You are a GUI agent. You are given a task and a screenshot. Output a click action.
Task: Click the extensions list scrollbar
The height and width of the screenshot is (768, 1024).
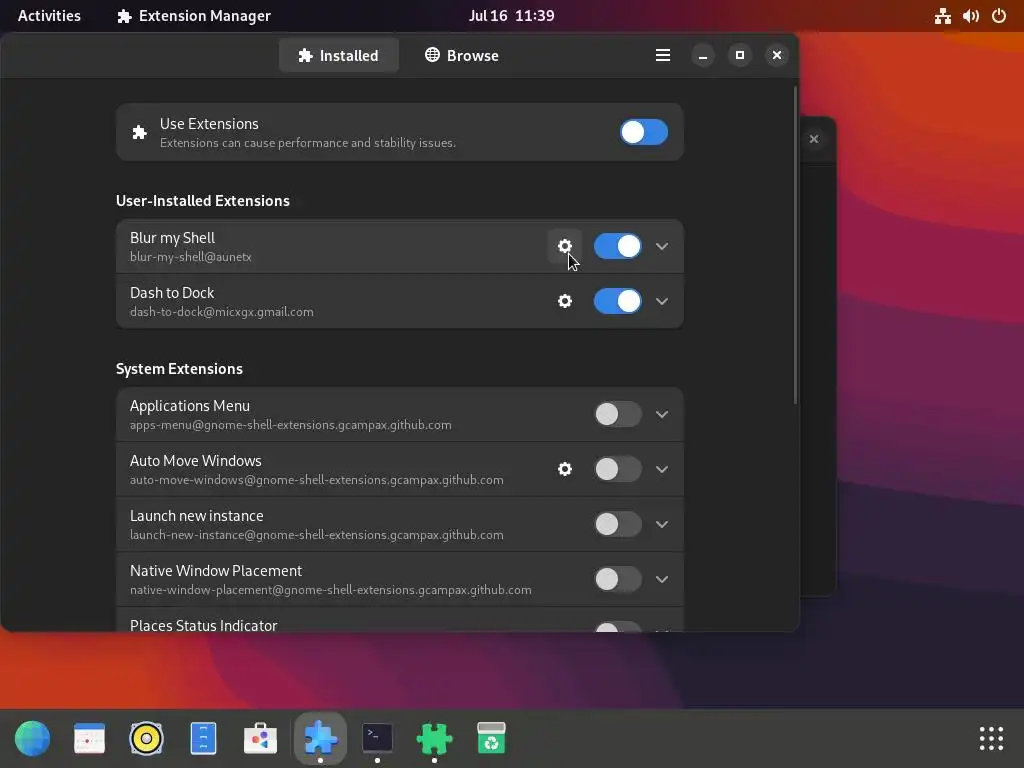[x=795, y=245]
